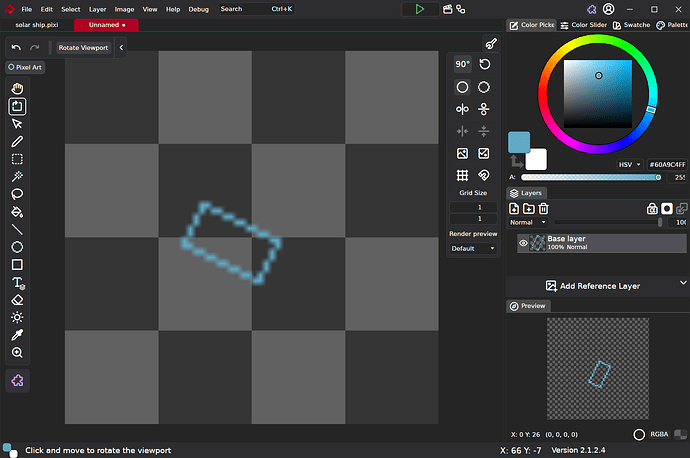Click the white secondary color swatch

pos(536,159)
